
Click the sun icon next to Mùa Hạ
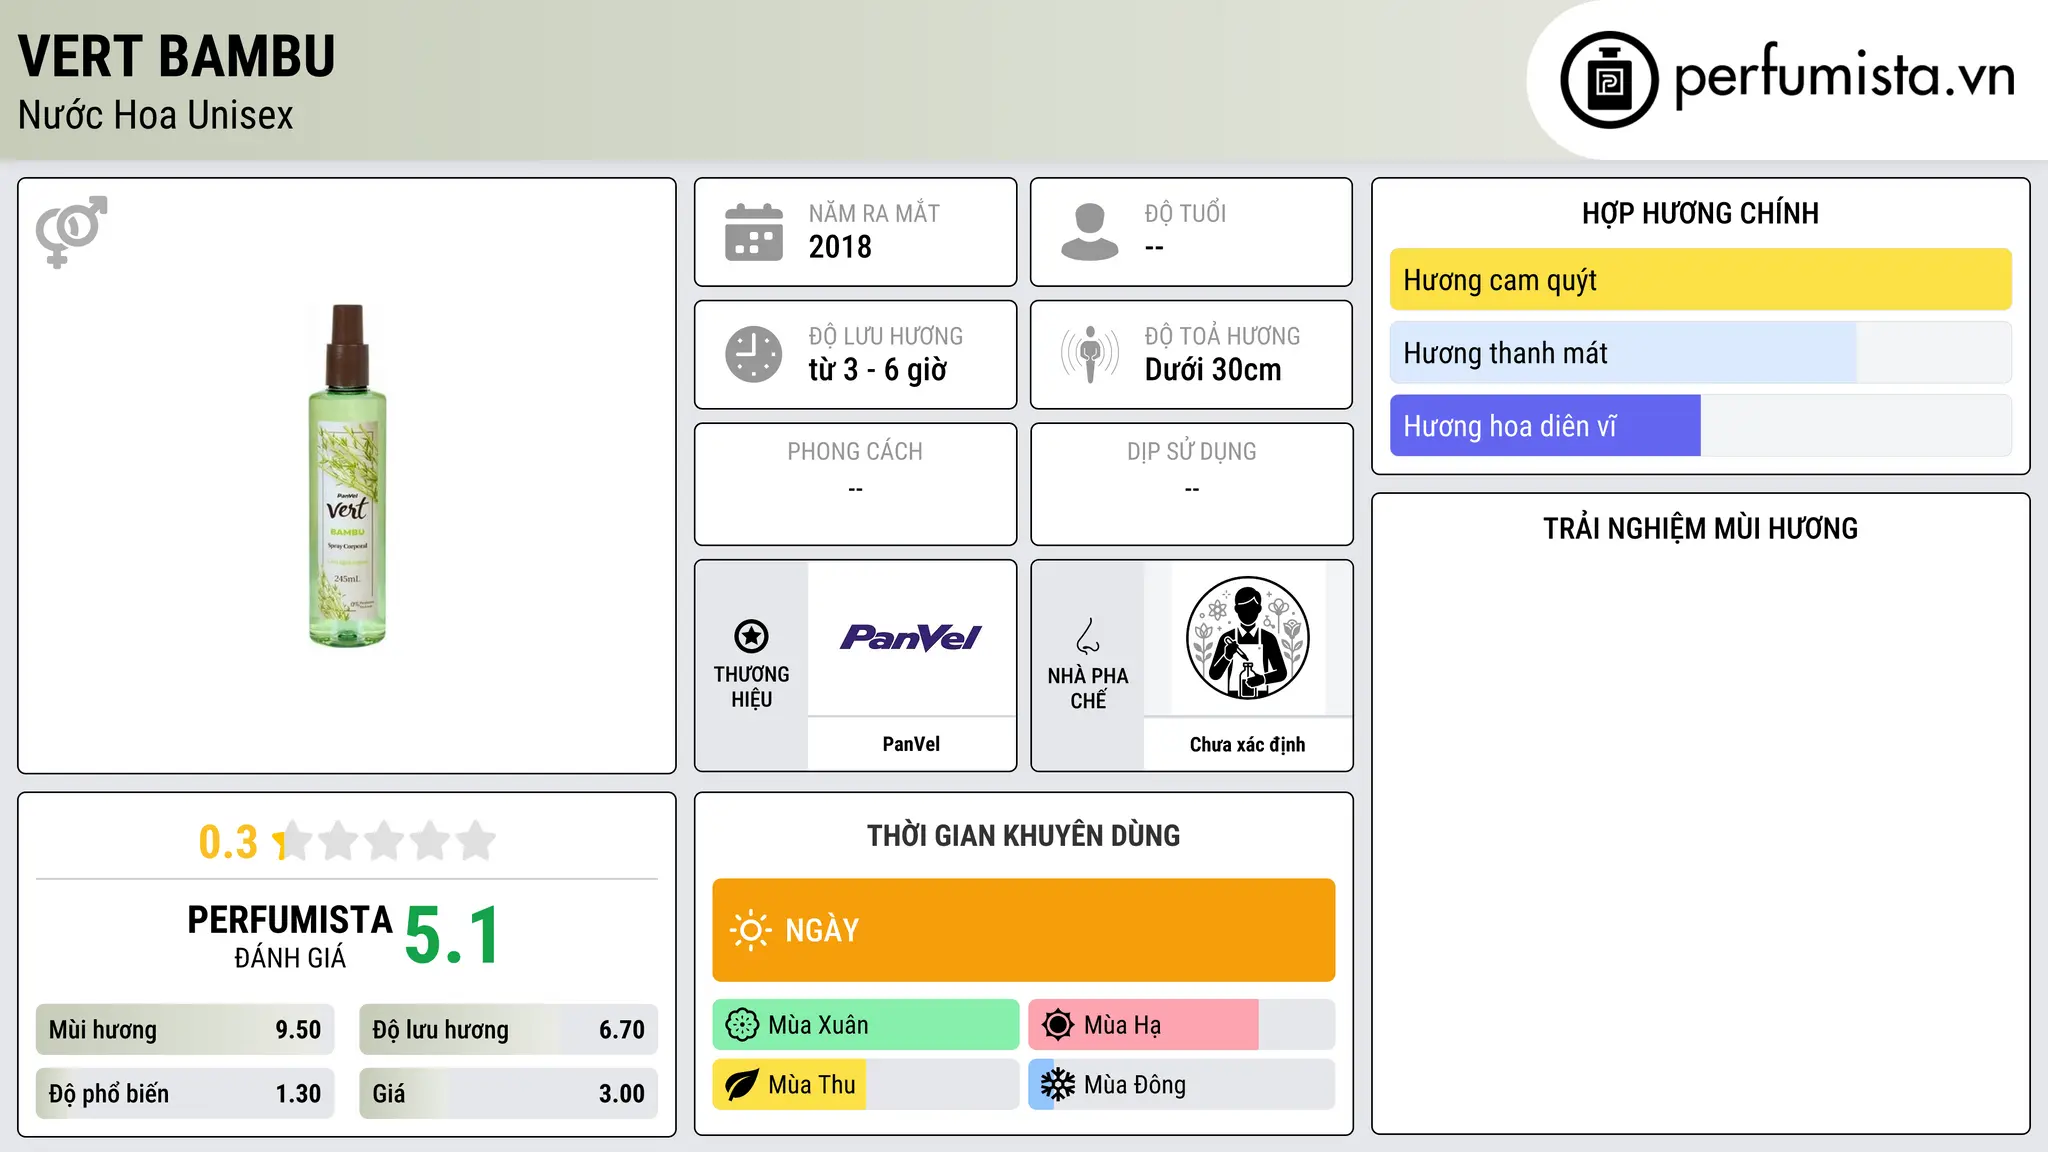(x=1058, y=1025)
